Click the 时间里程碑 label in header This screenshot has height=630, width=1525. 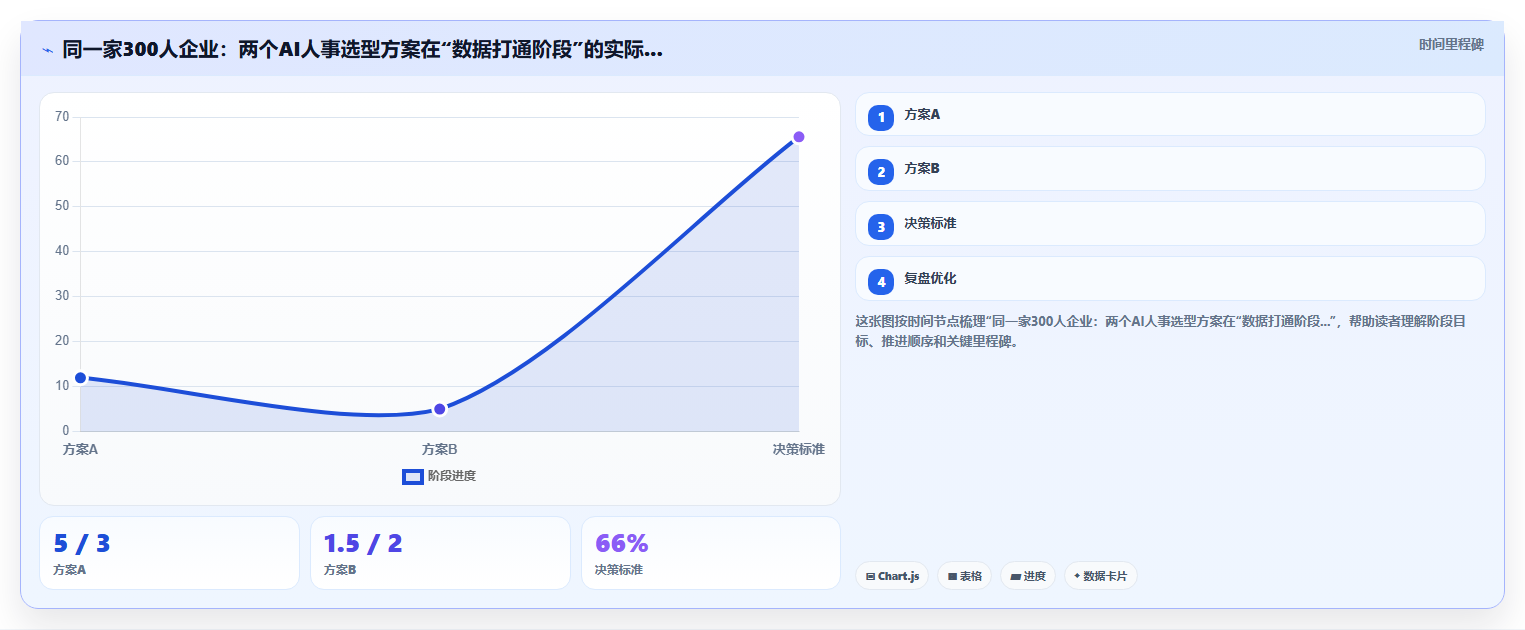1451,44
